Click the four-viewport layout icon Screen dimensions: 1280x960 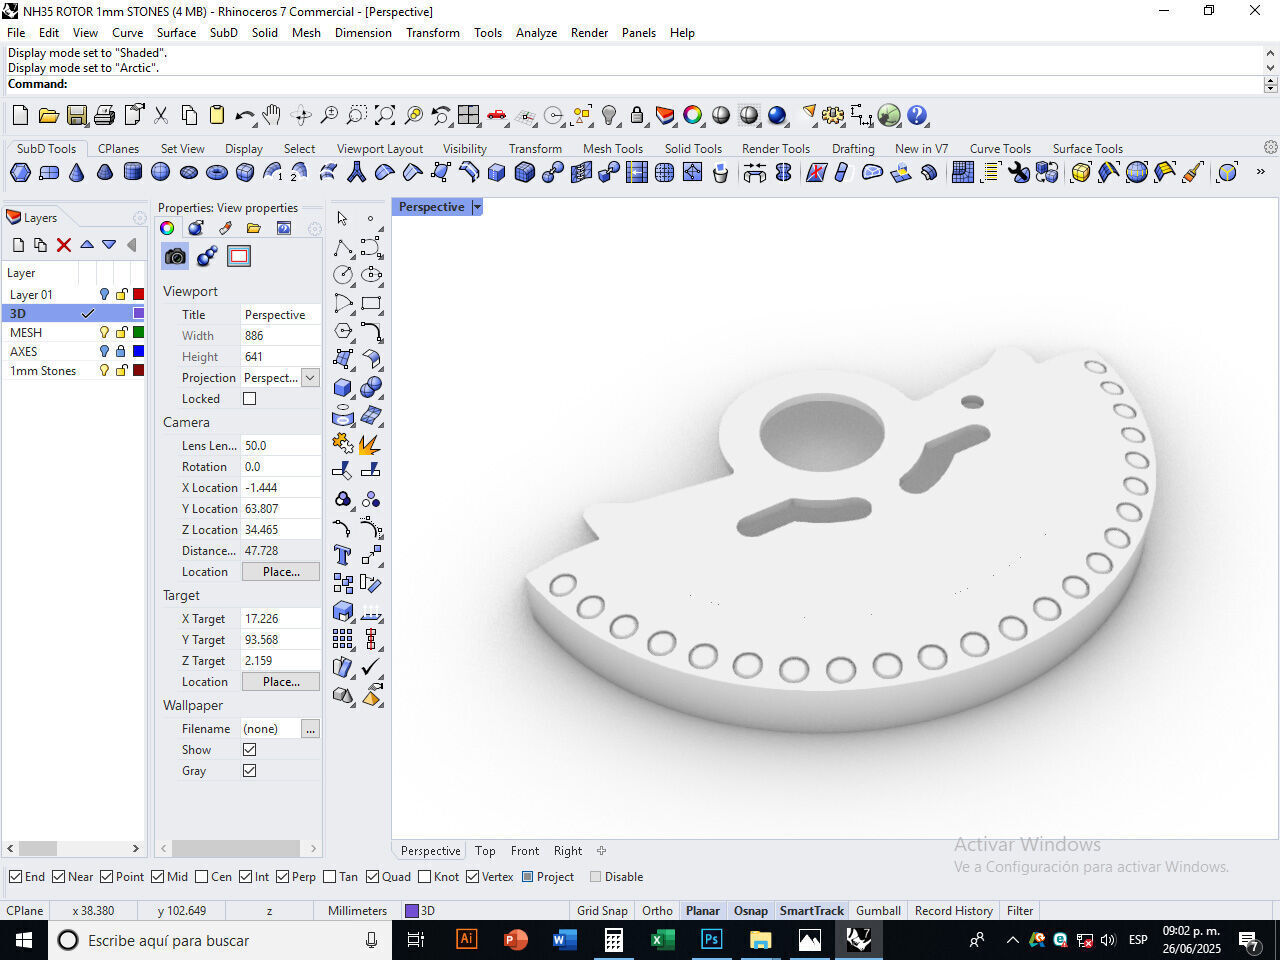click(x=469, y=115)
